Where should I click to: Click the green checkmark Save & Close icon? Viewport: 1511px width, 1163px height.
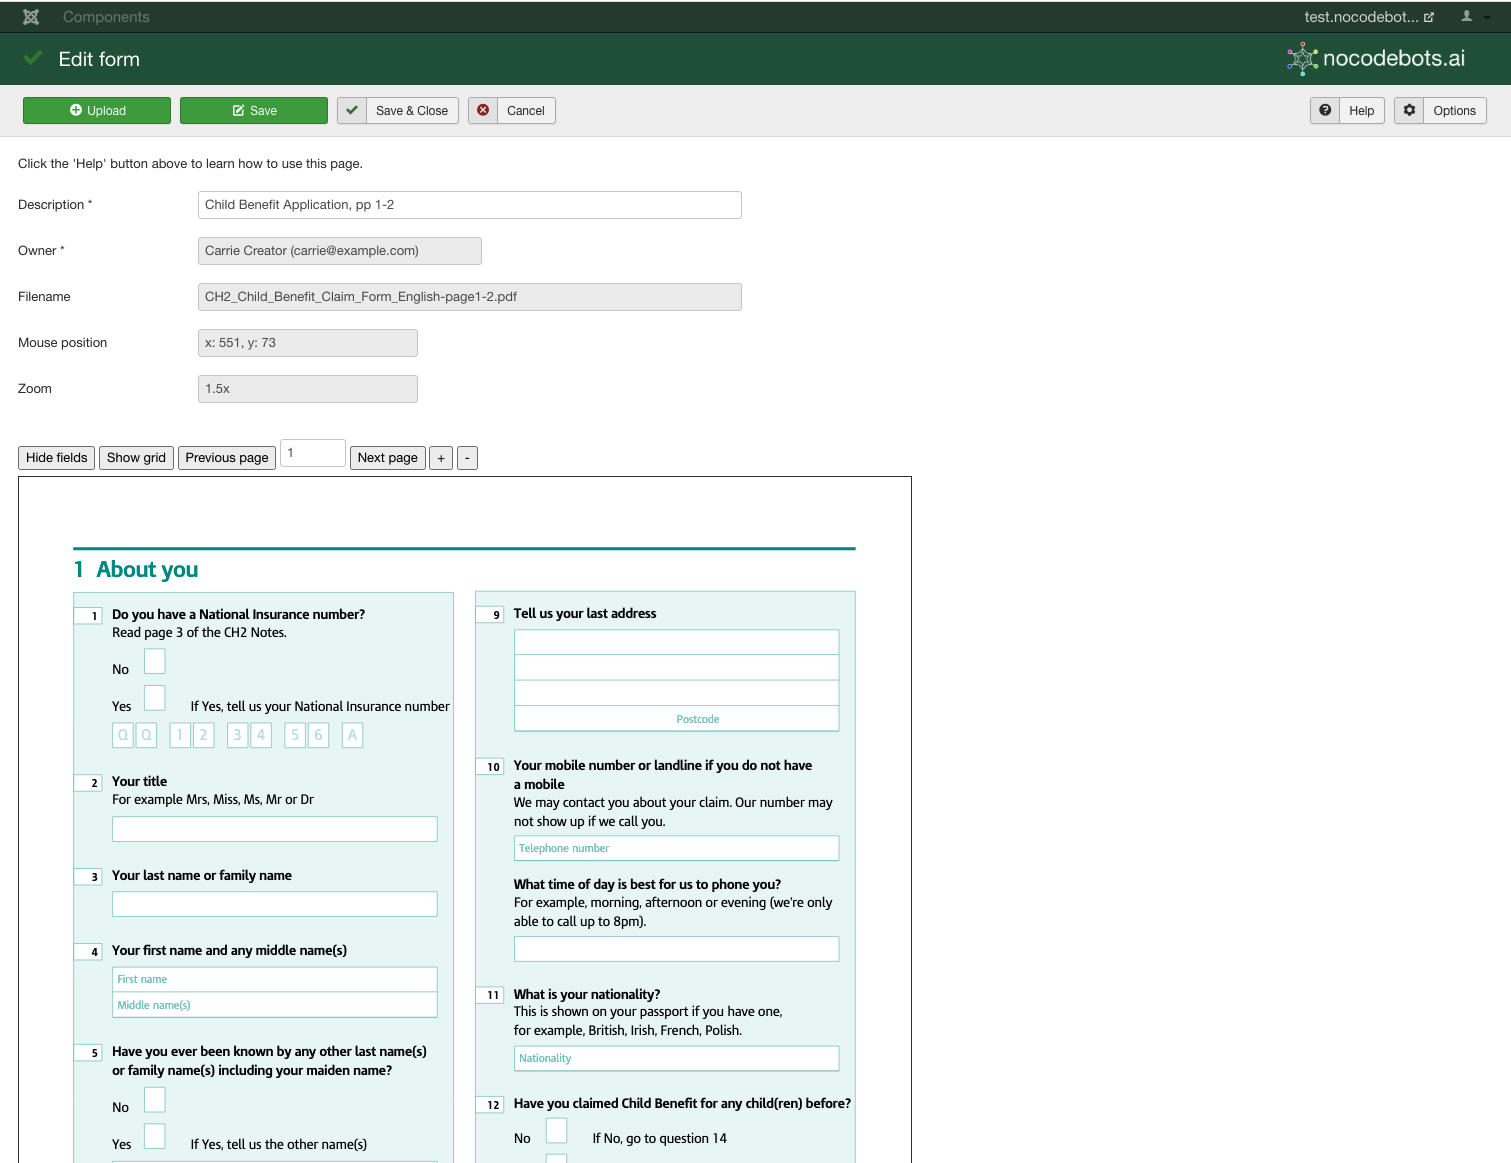coord(352,111)
